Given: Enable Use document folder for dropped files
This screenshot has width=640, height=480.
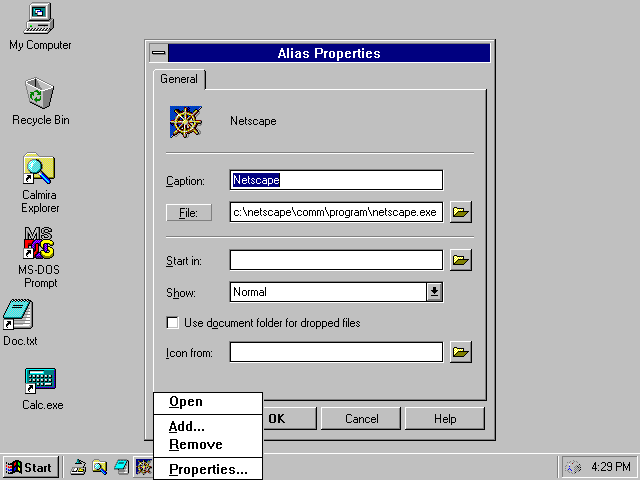Looking at the screenshot, I should pos(173,323).
